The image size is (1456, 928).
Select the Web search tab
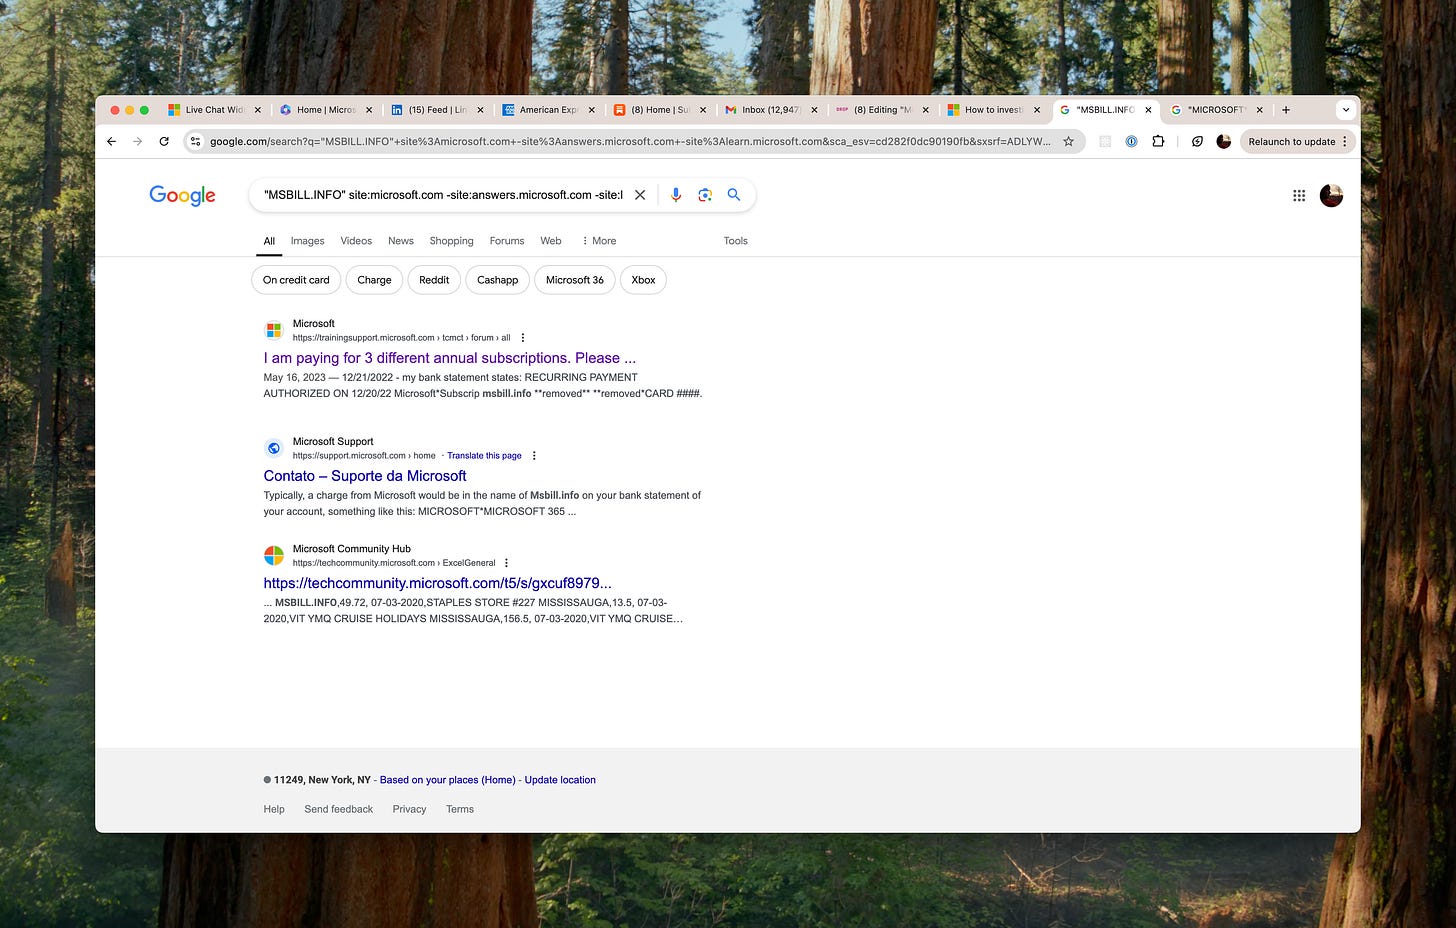(x=551, y=241)
